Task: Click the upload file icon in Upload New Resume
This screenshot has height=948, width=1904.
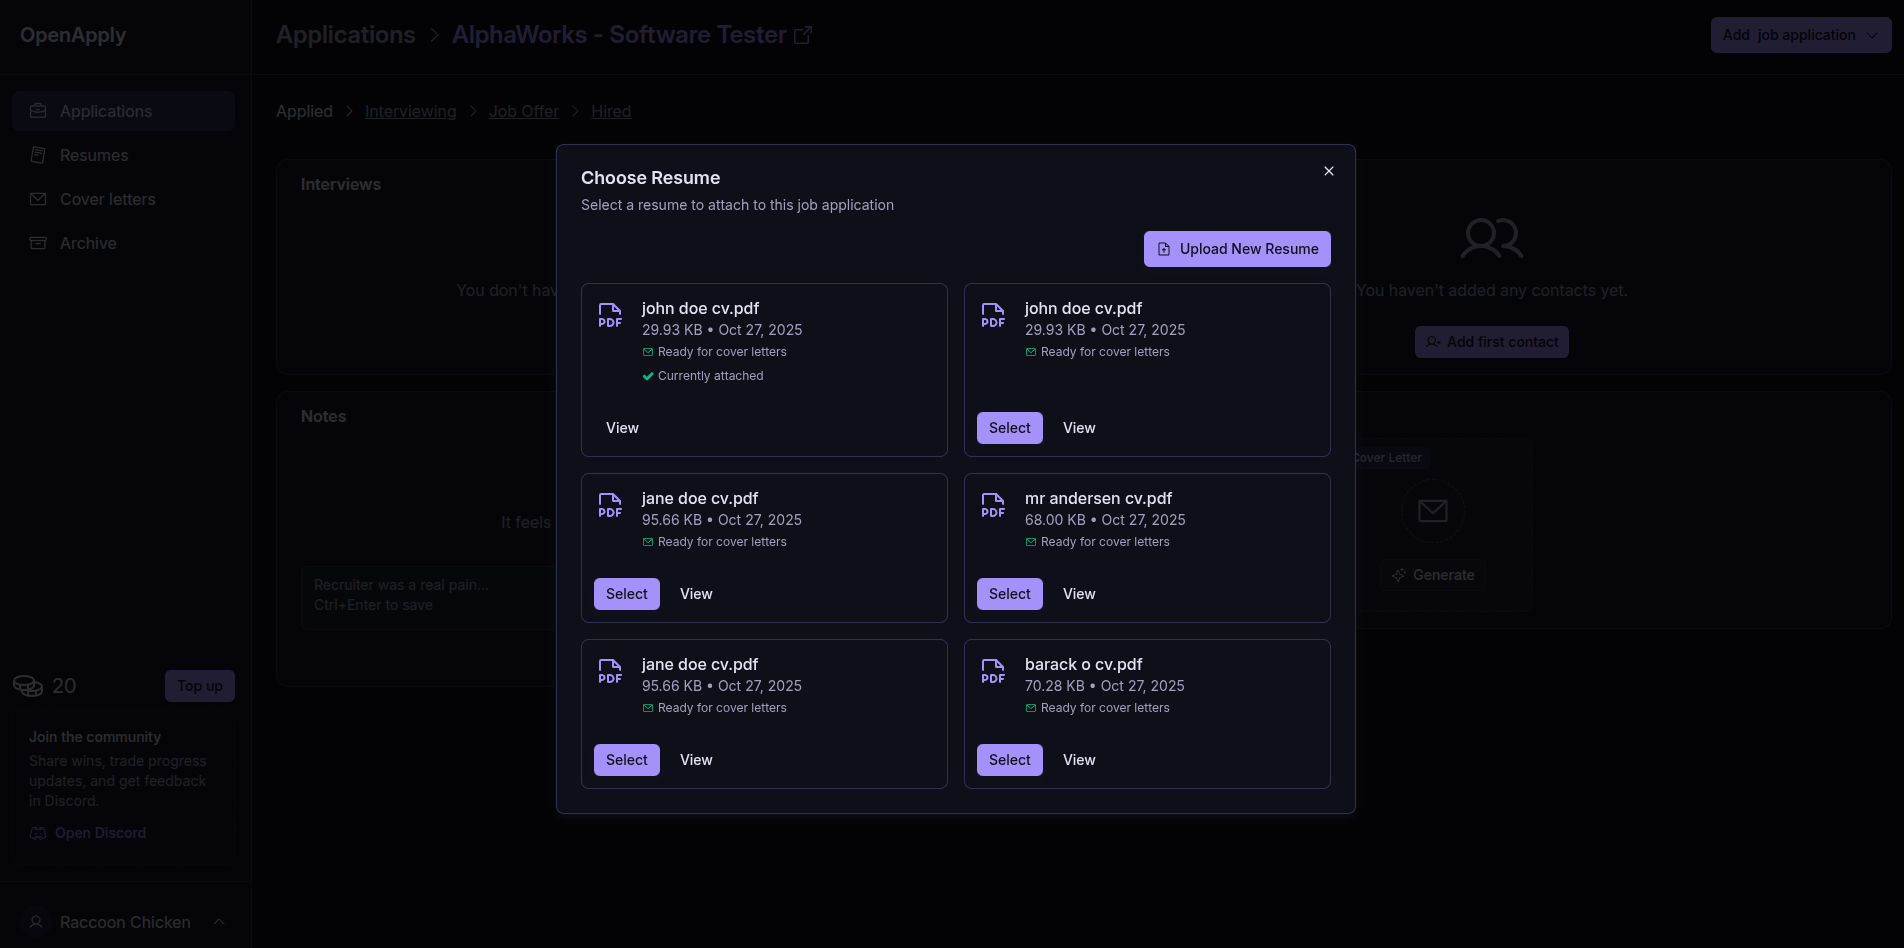Action: click(x=1164, y=249)
